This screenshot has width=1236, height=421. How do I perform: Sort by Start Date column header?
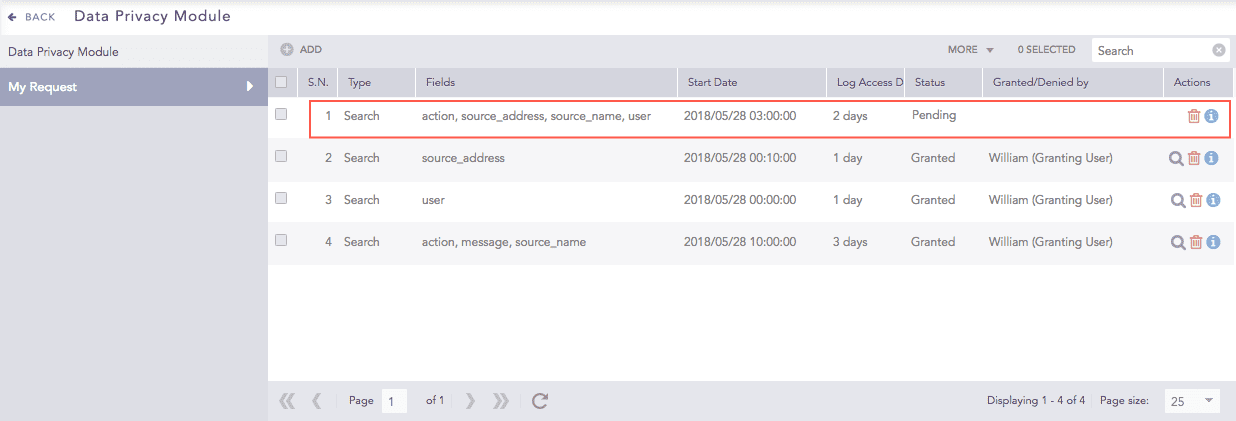coord(712,82)
